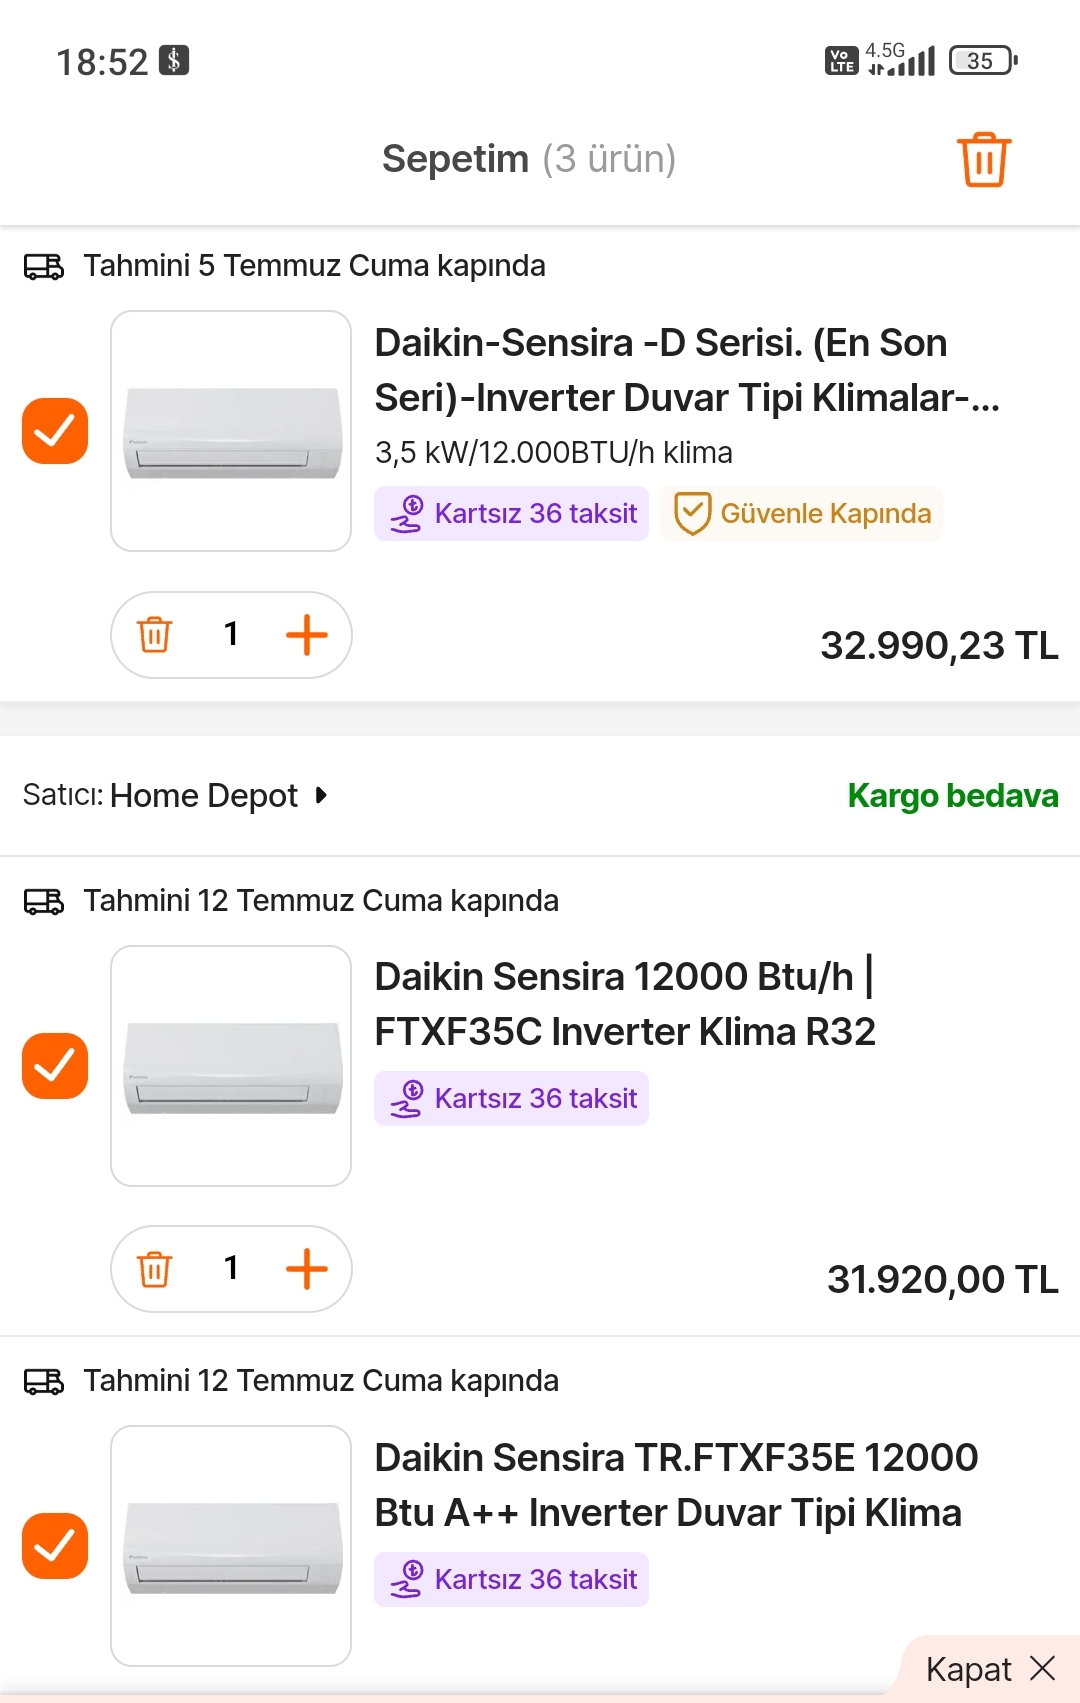
Task: Tap the first item's Kartsız 36 taksit badge
Action: tap(512, 513)
